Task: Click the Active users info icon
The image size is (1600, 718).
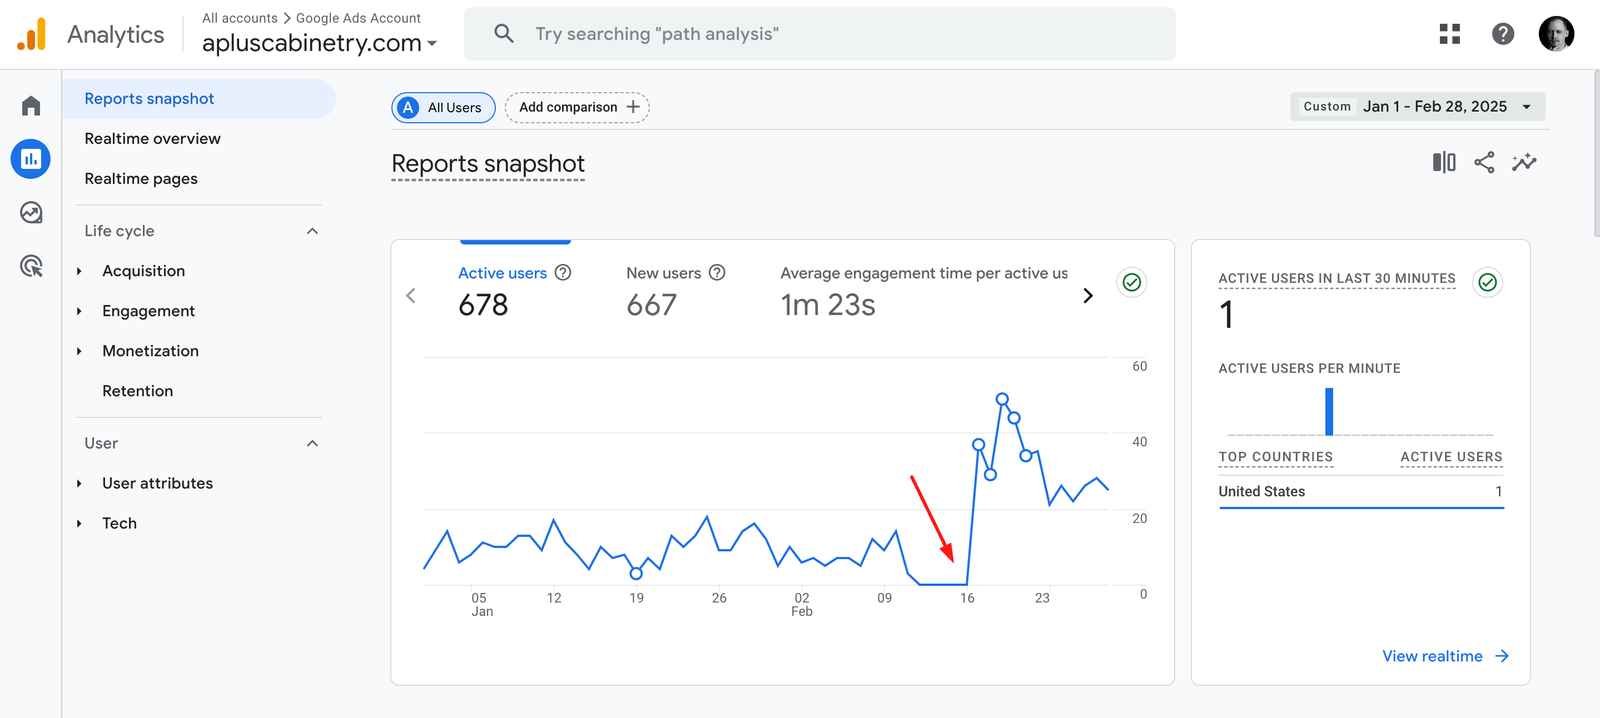Action: [x=563, y=273]
